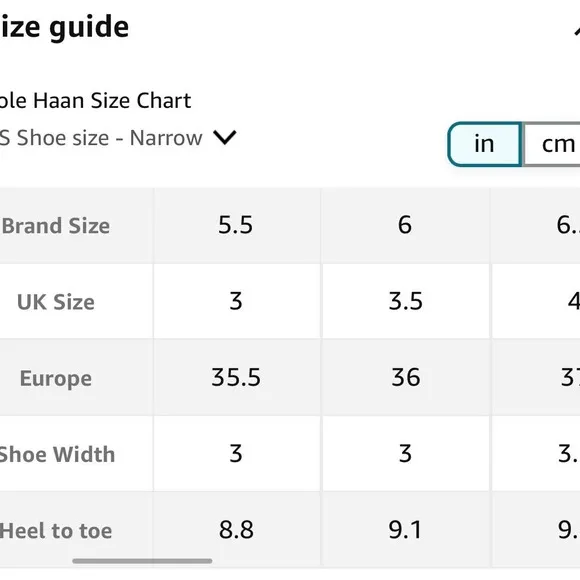
Task: Switch measurements to inches
Action: 485,144
